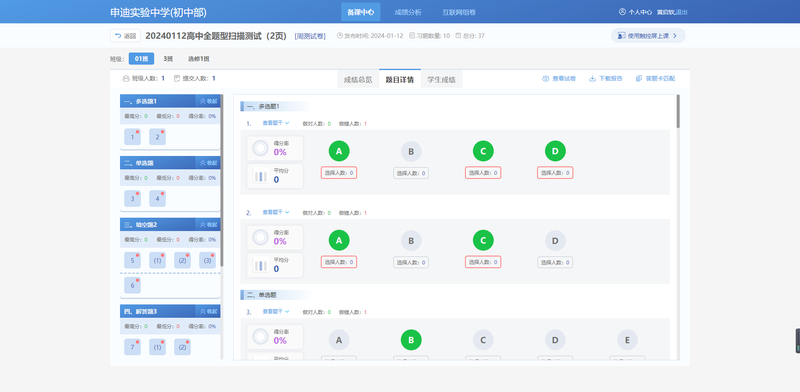This screenshot has height=392, width=800.
Task: Collapse the 一、多选题1 section with 收起
Action: 208,101
